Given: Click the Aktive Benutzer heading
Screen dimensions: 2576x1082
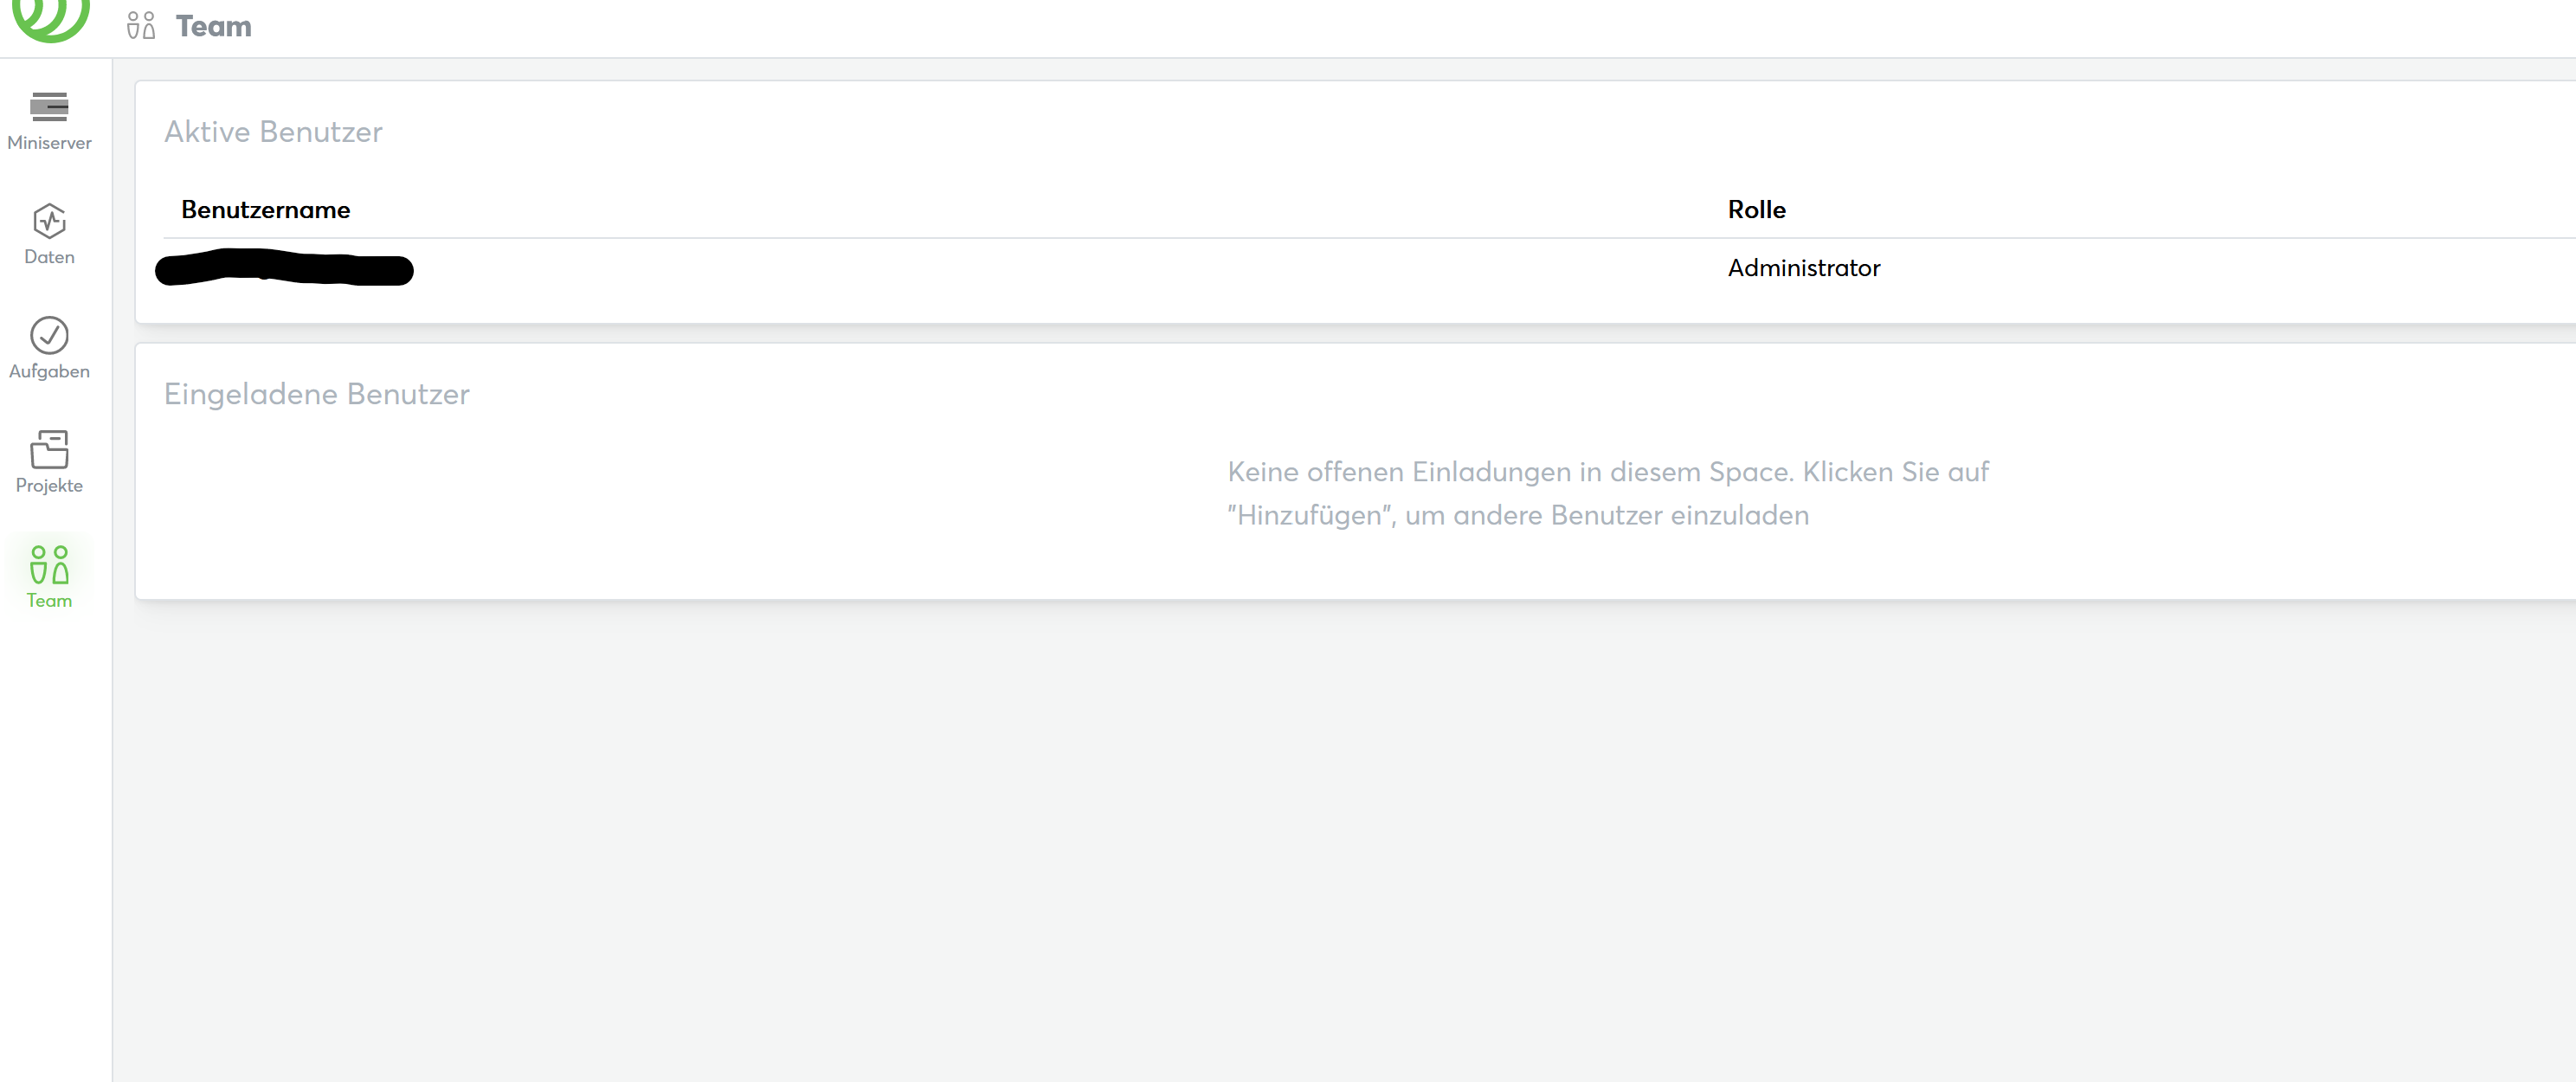Looking at the screenshot, I should [x=273, y=132].
